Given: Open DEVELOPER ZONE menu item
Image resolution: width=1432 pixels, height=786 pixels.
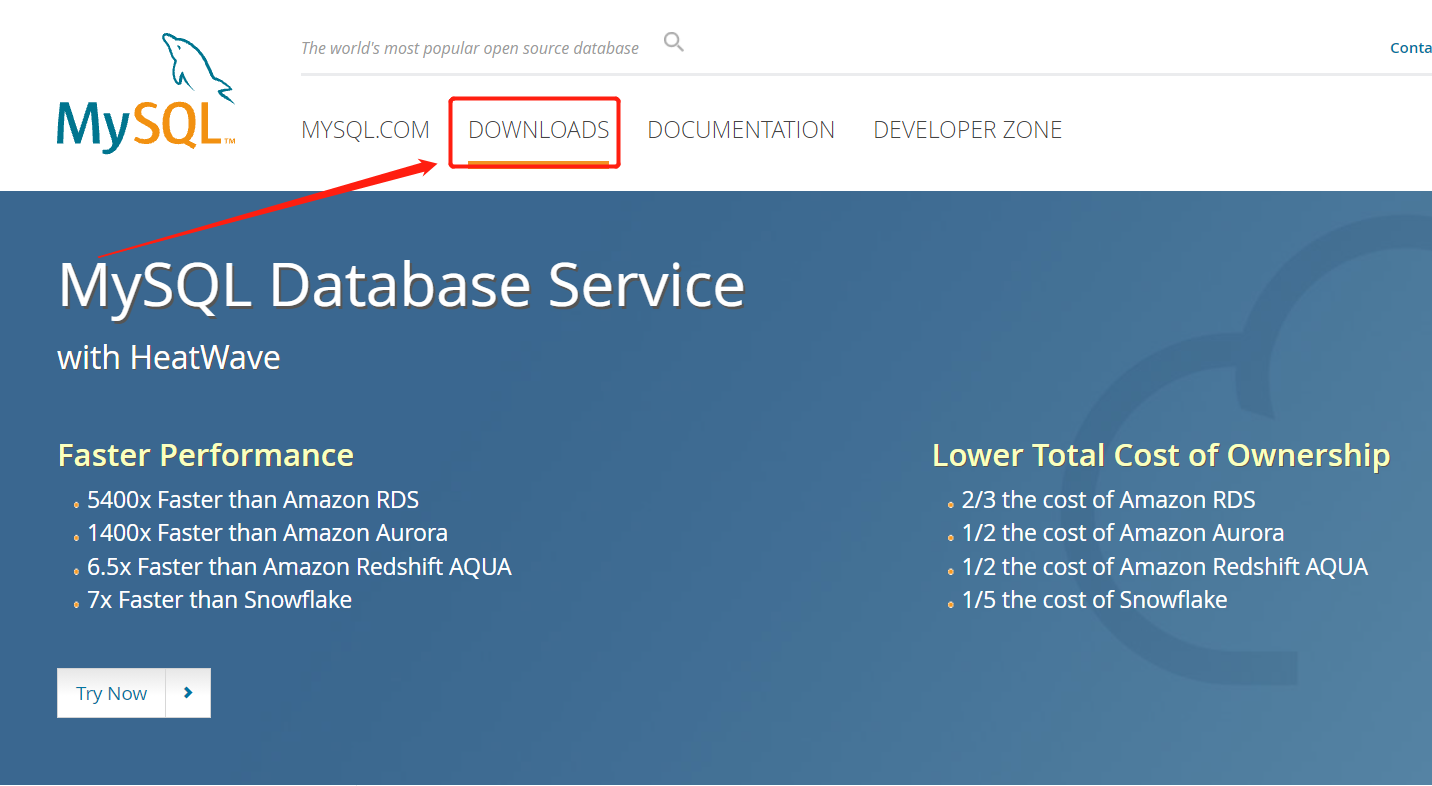Looking at the screenshot, I should pos(967,130).
